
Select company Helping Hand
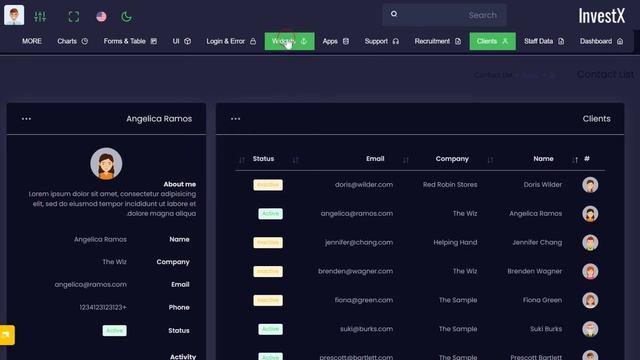click(455, 242)
